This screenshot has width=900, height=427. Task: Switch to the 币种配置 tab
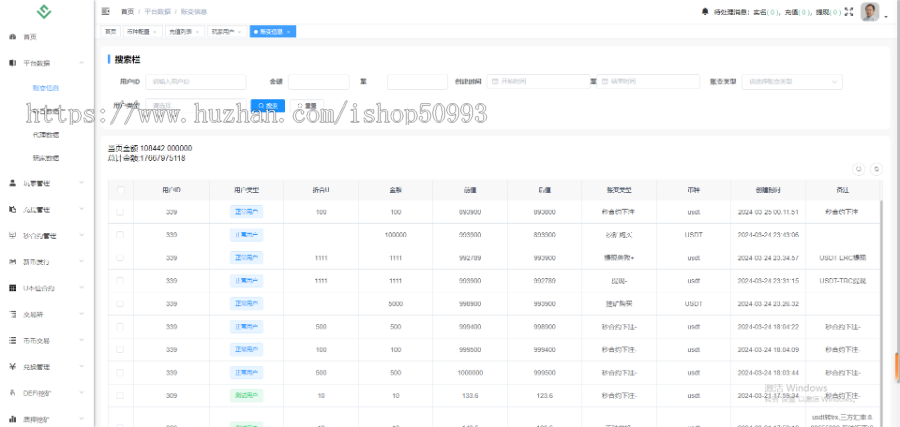[x=143, y=32]
